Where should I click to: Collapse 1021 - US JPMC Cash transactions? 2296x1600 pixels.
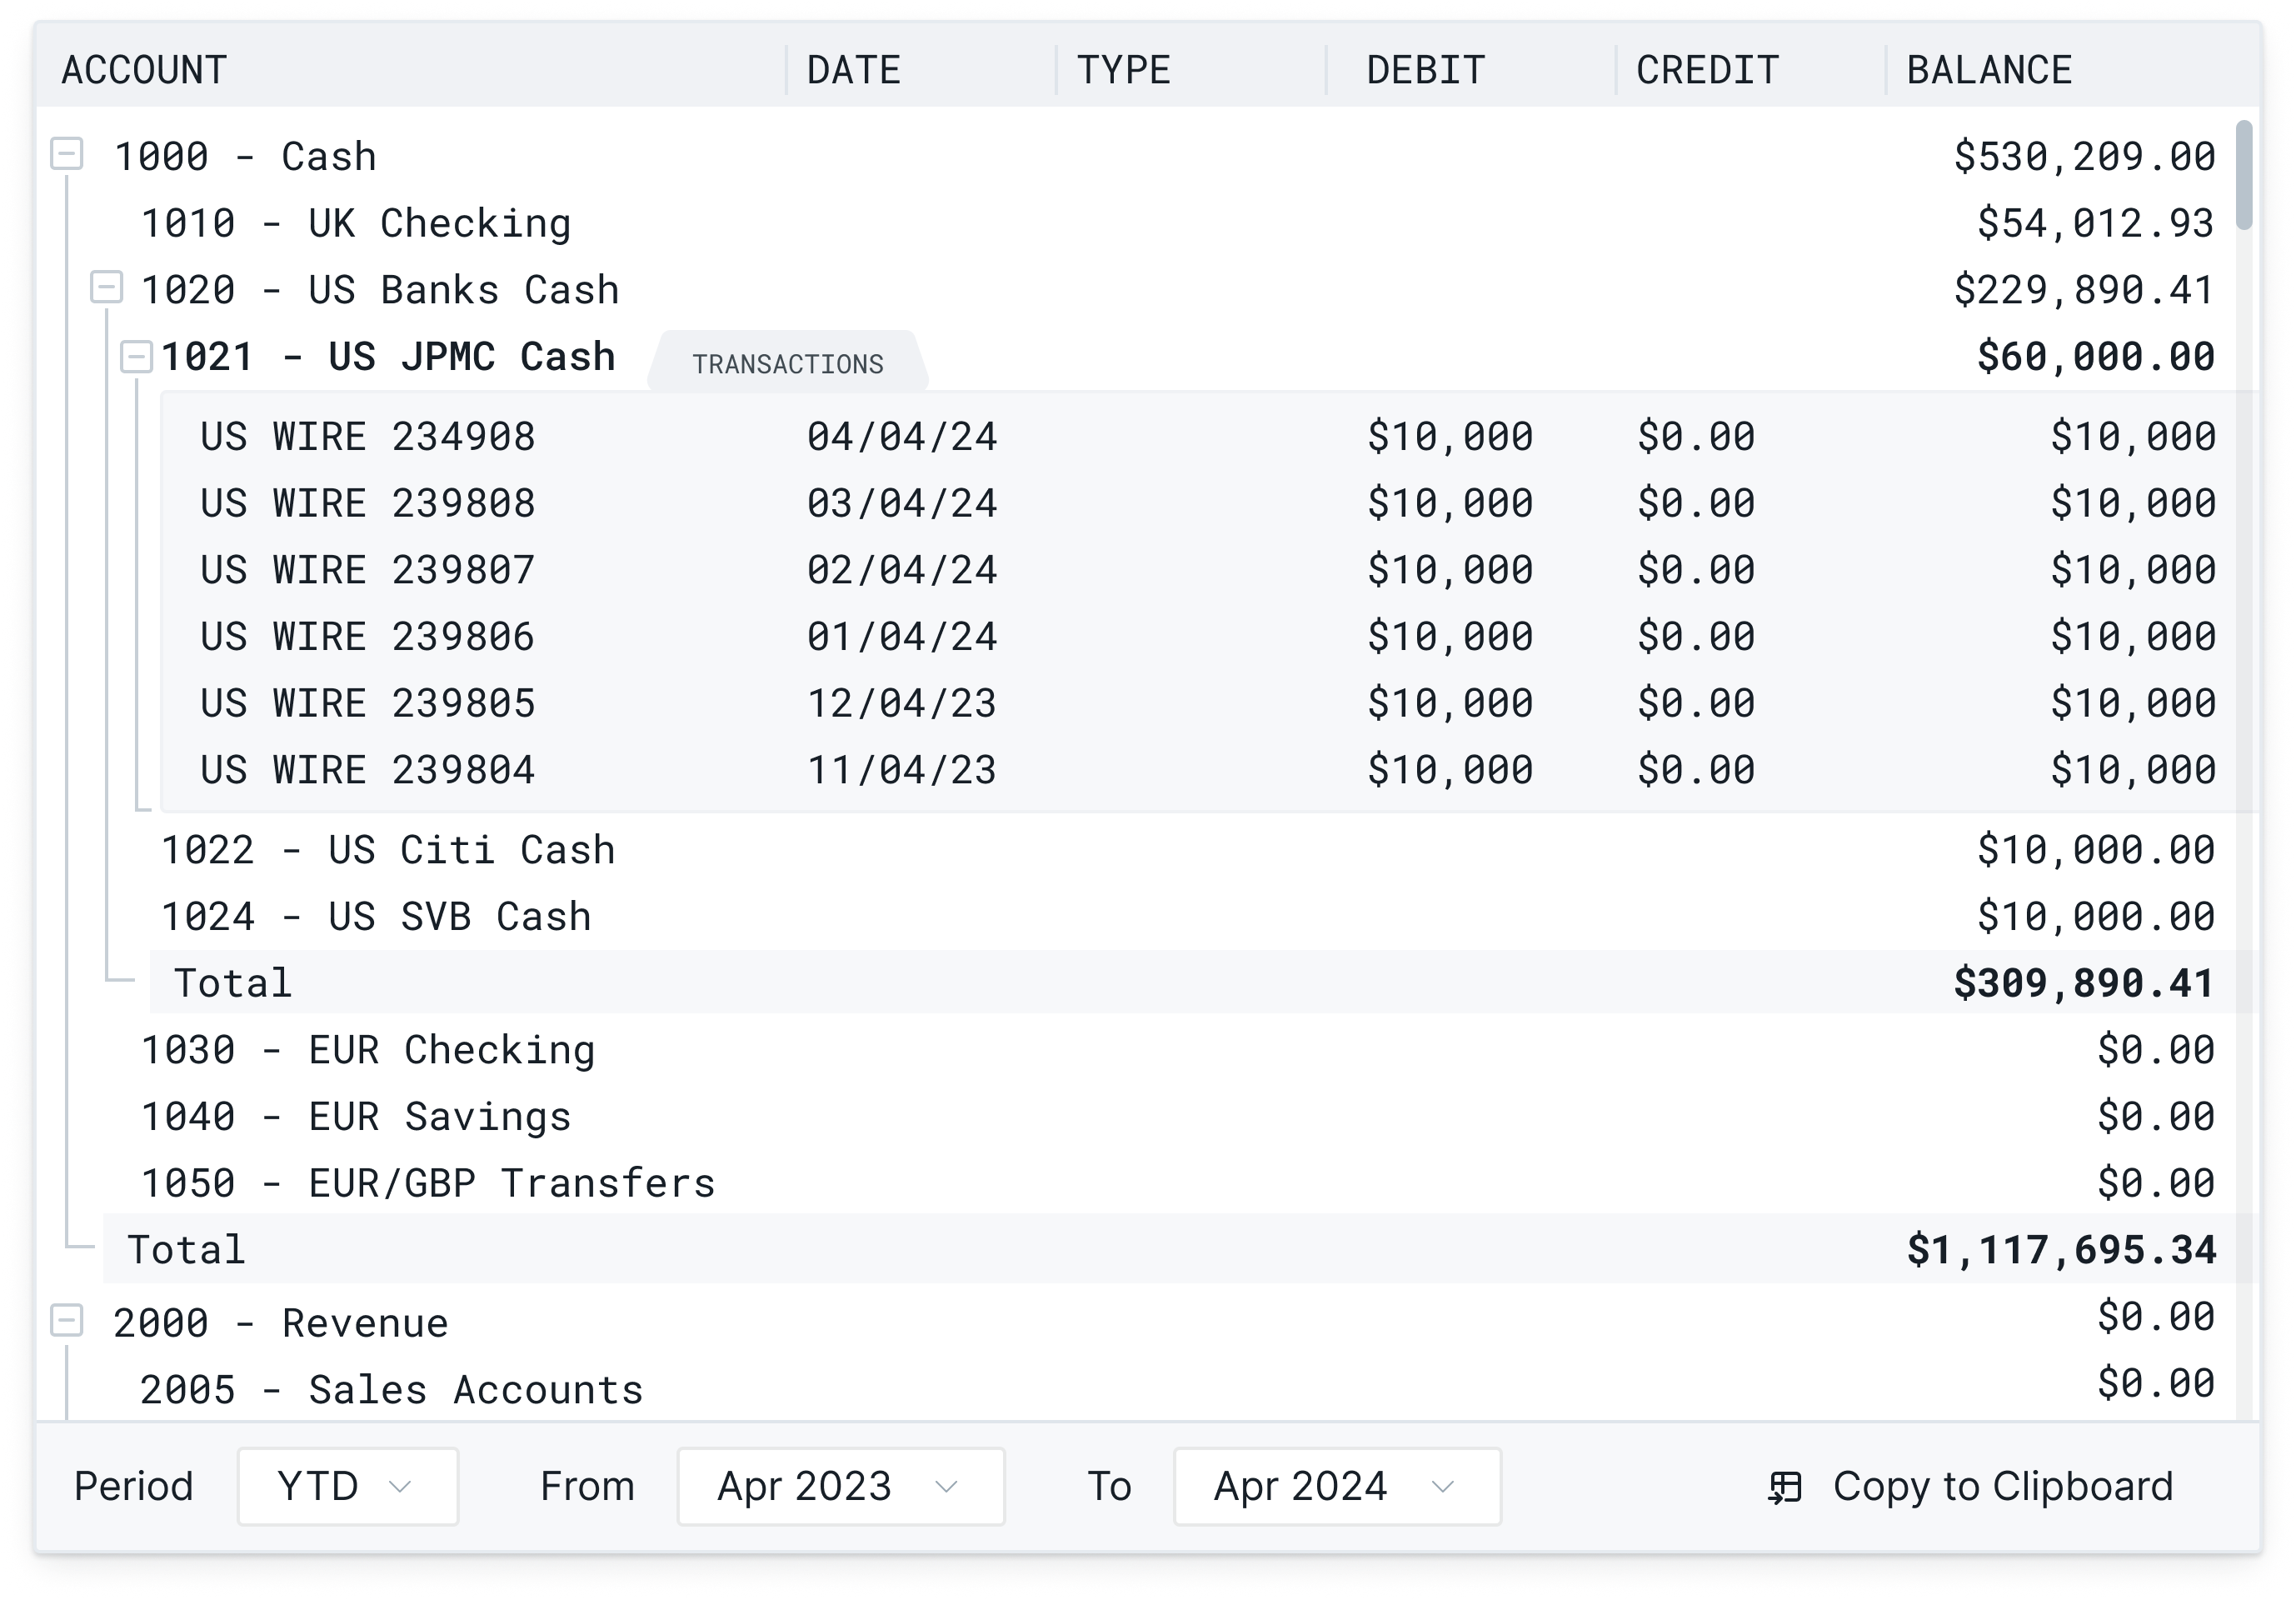[136, 355]
